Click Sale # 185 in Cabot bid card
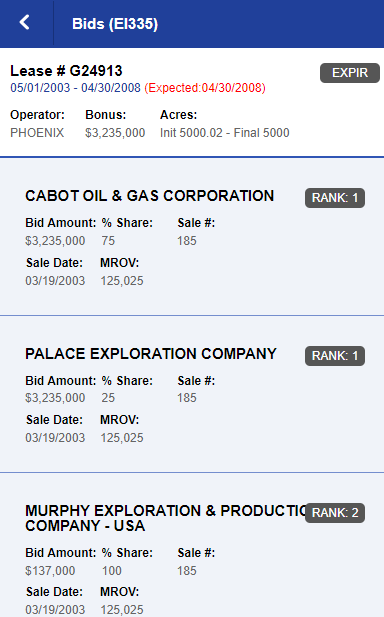 coord(186,240)
